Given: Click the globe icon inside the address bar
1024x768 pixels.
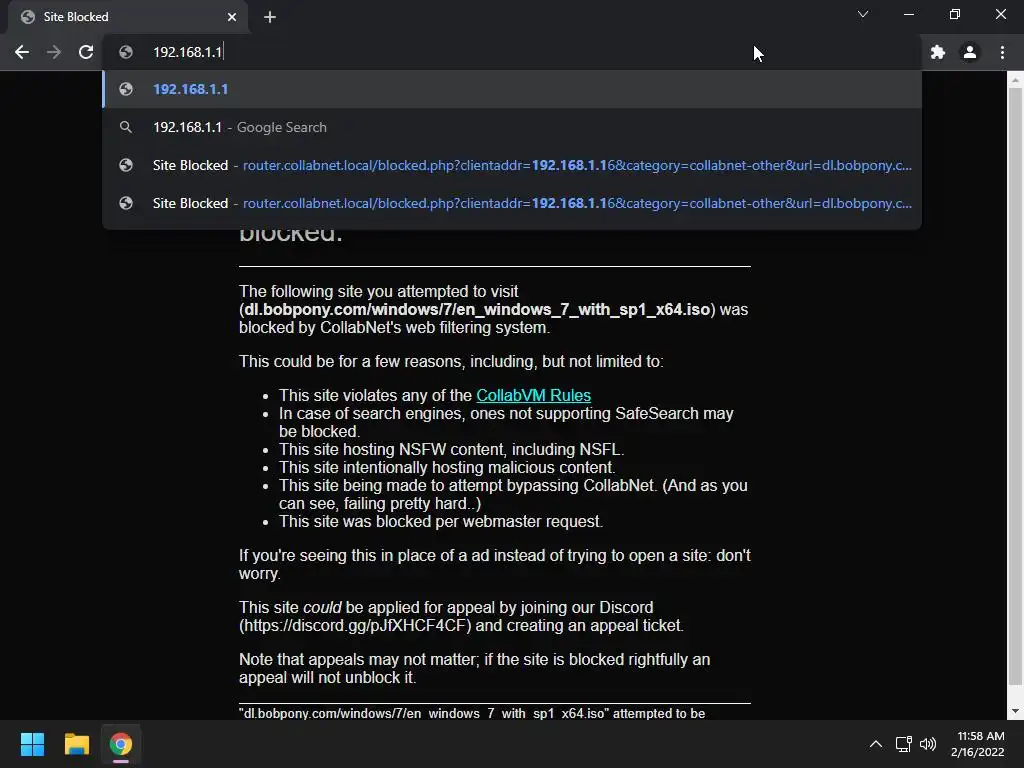Looking at the screenshot, I should coord(126,52).
